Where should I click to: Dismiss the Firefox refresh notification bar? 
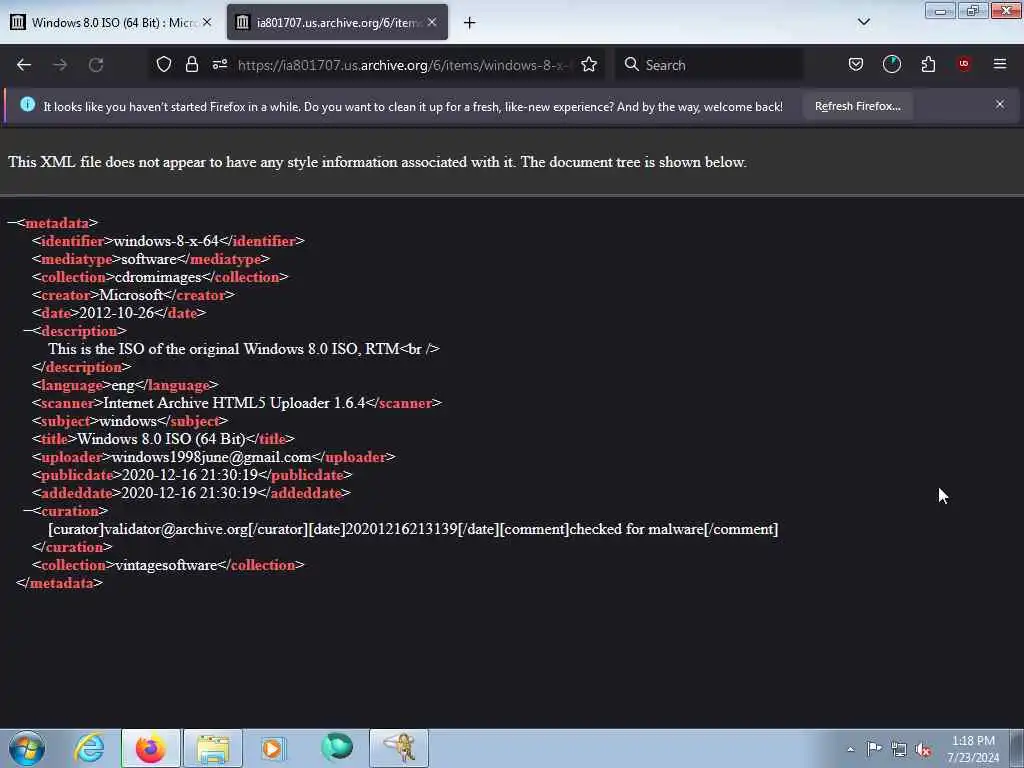click(999, 104)
